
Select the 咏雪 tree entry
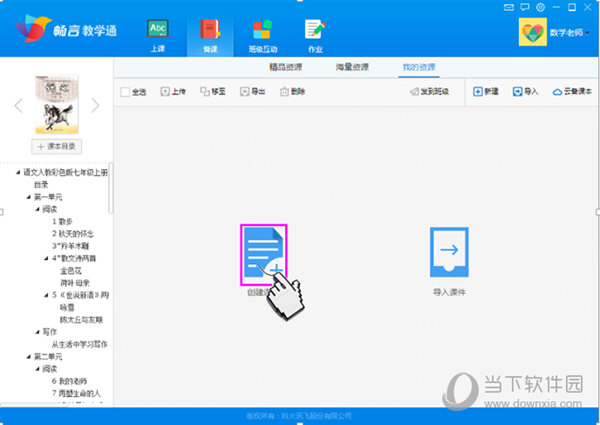tap(67, 307)
